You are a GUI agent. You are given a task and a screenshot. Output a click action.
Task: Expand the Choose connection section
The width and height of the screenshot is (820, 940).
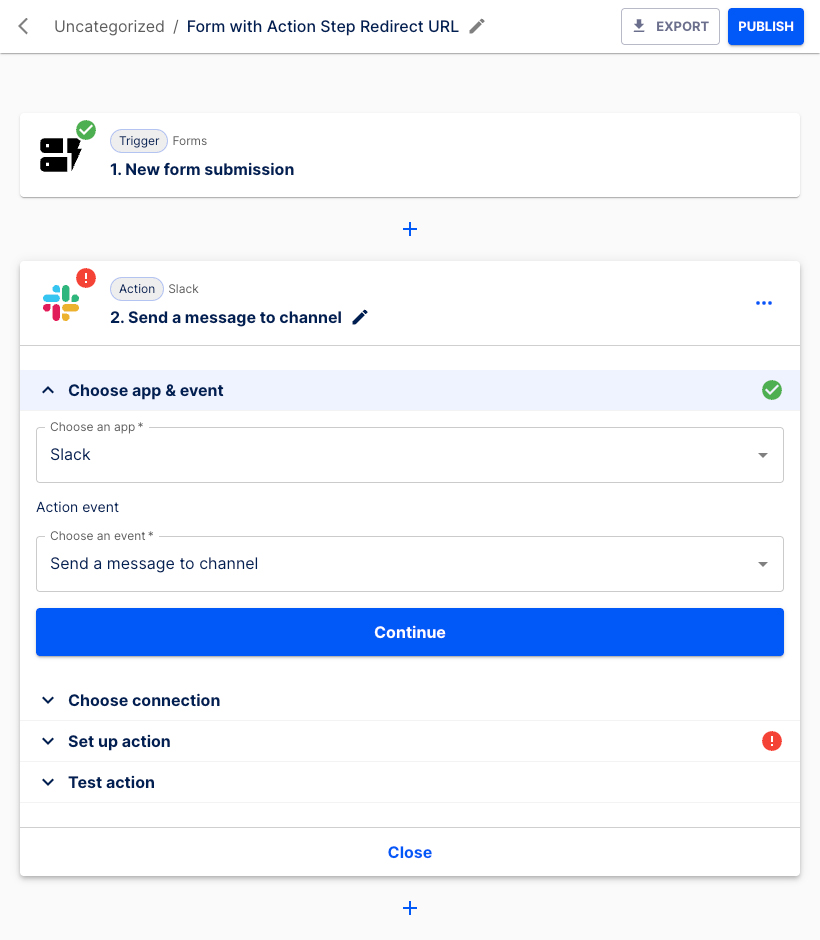pyautogui.click(x=48, y=700)
